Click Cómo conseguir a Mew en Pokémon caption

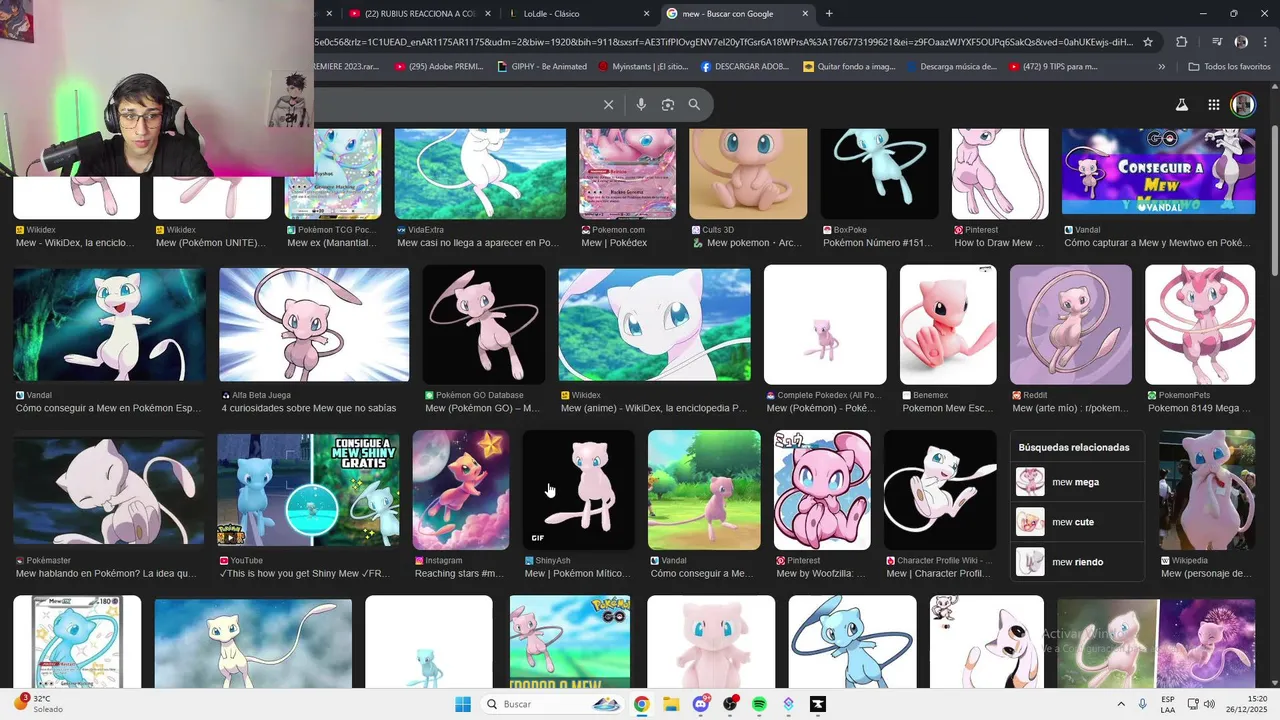point(108,408)
